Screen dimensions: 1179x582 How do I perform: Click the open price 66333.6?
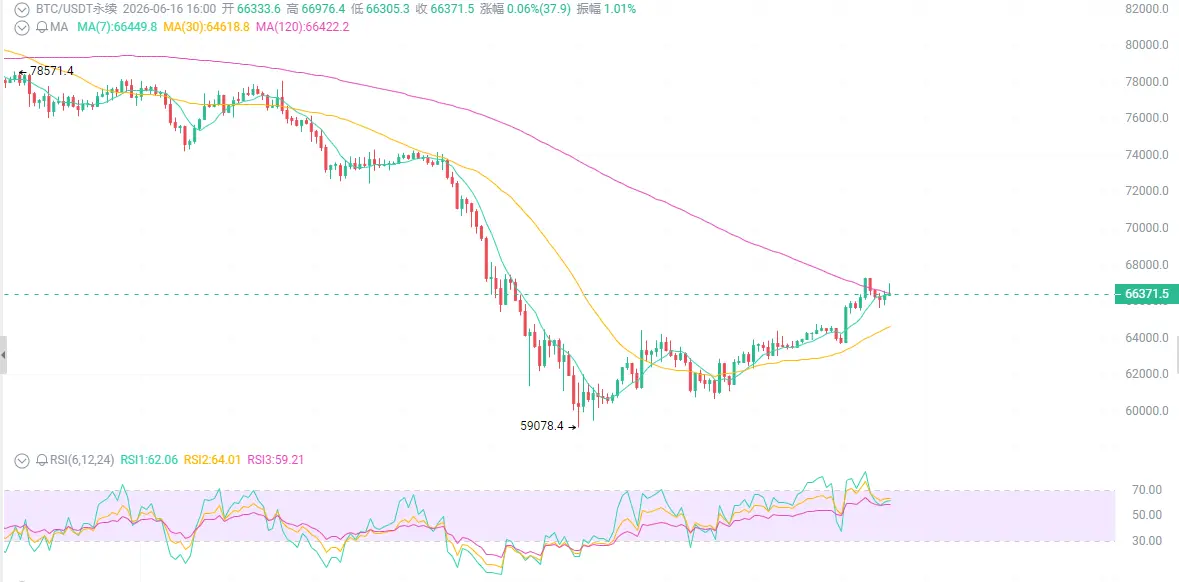click(x=260, y=10)
